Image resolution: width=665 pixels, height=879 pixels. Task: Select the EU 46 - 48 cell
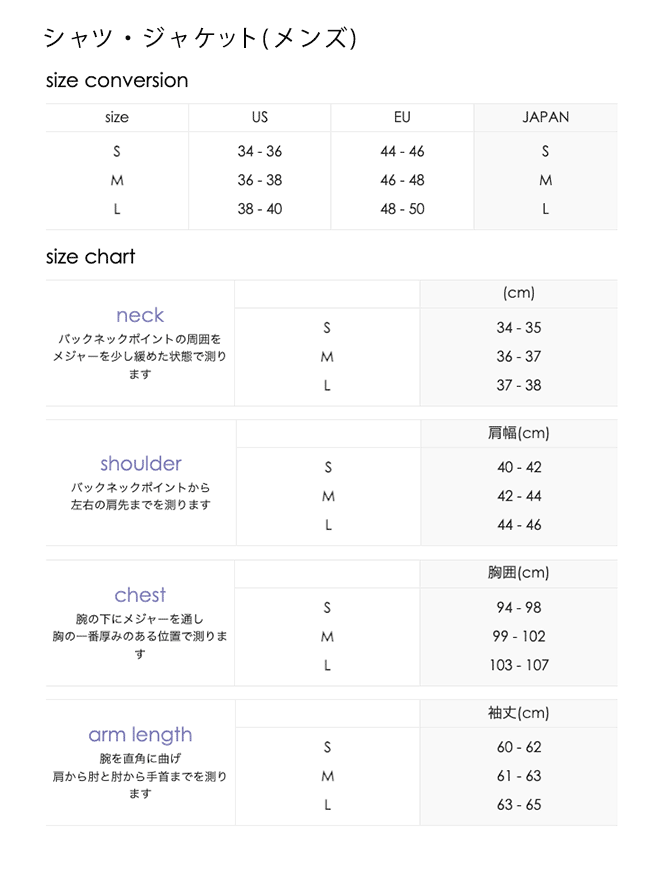[402, 181]
